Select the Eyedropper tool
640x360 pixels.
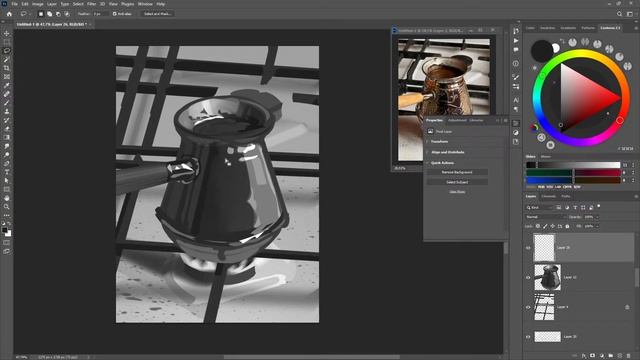pos(7,85)
